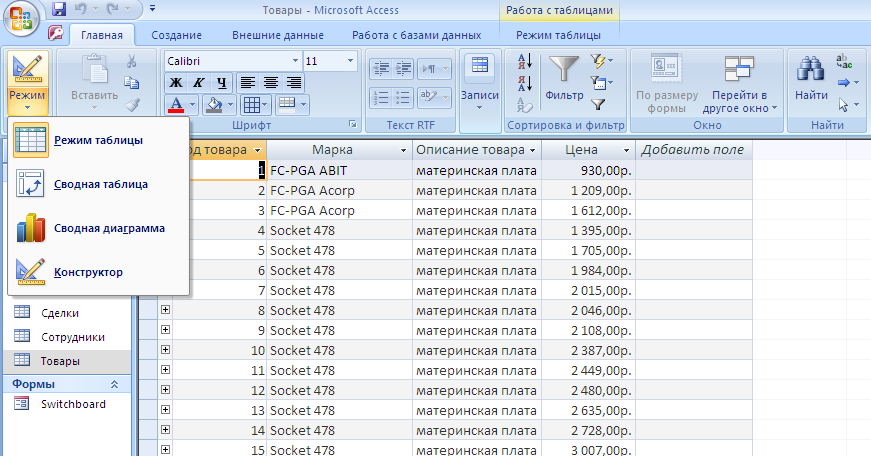Open advanced filter options
This screenshot has height=456, width=871.
[x=601, y=83]
